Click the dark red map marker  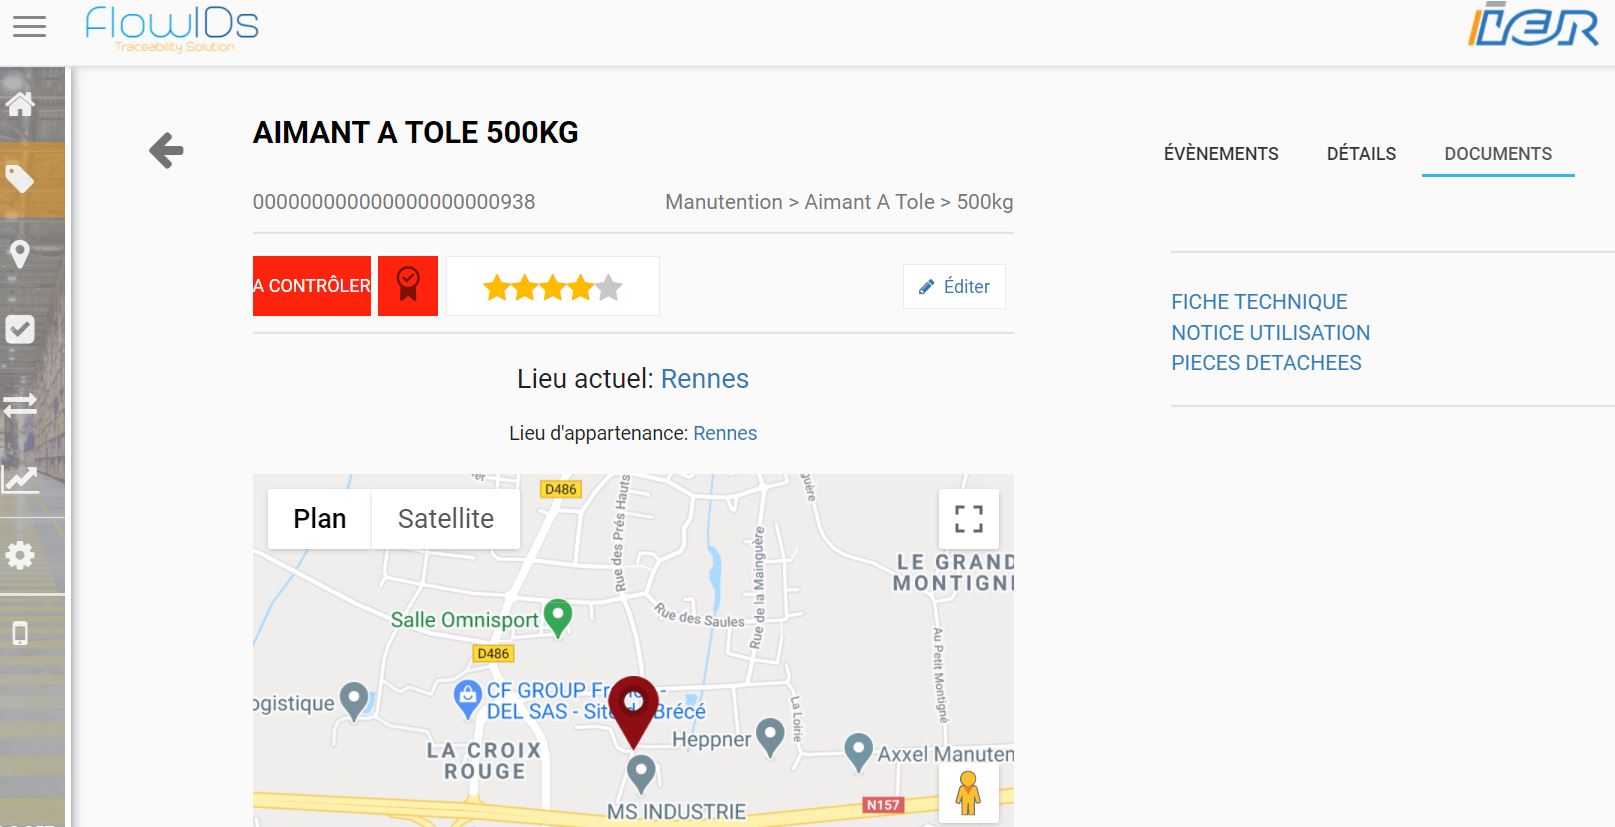633,706
